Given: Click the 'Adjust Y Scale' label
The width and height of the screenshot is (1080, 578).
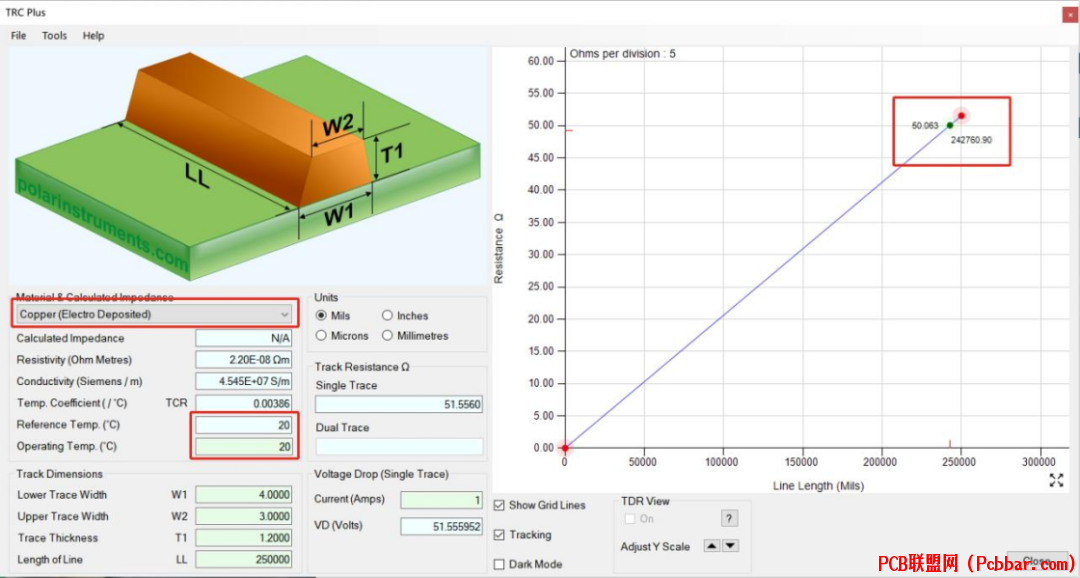Looking at the screenshot, I should pyautogui.click(x=655, y=546).
